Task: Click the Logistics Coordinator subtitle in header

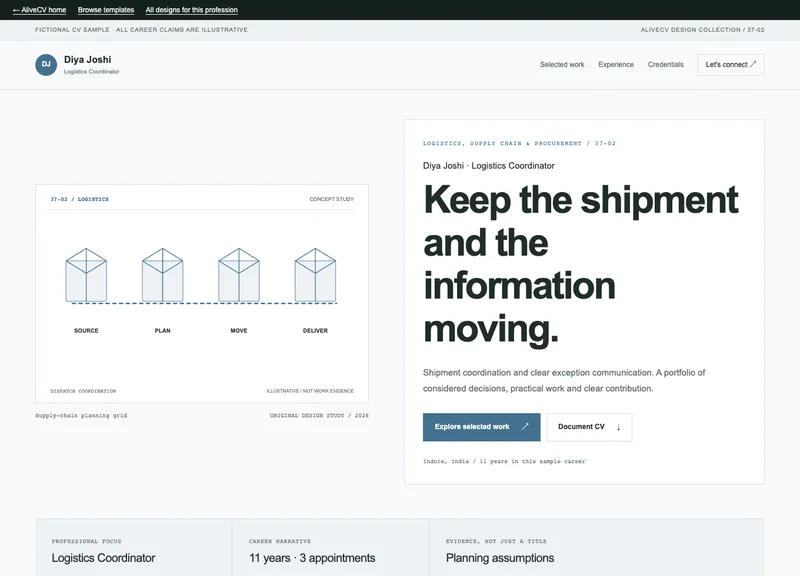Action: 91,72
